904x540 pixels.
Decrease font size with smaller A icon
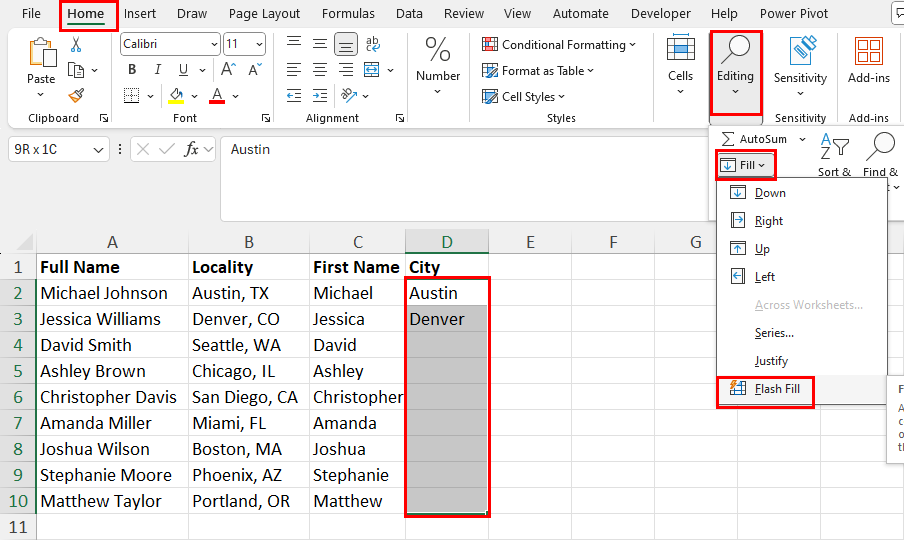click(255, 70)
